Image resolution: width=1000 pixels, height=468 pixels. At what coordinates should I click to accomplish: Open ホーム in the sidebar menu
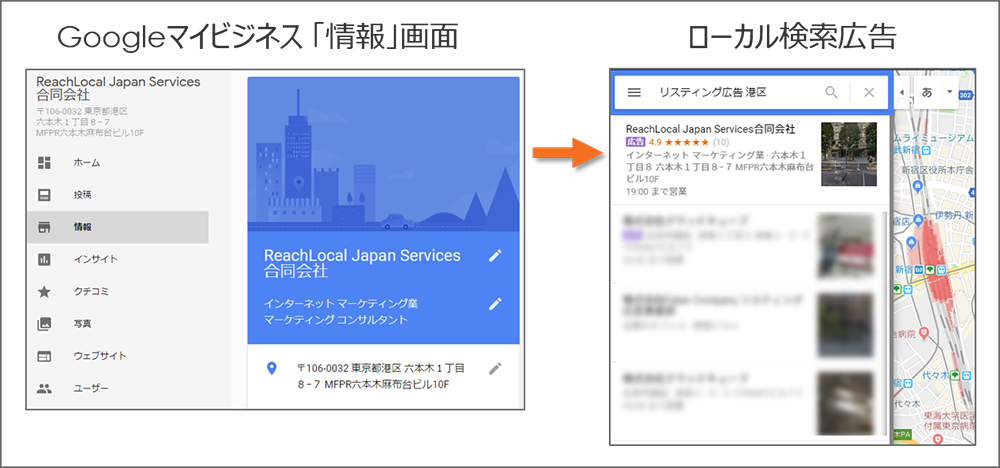87,163
